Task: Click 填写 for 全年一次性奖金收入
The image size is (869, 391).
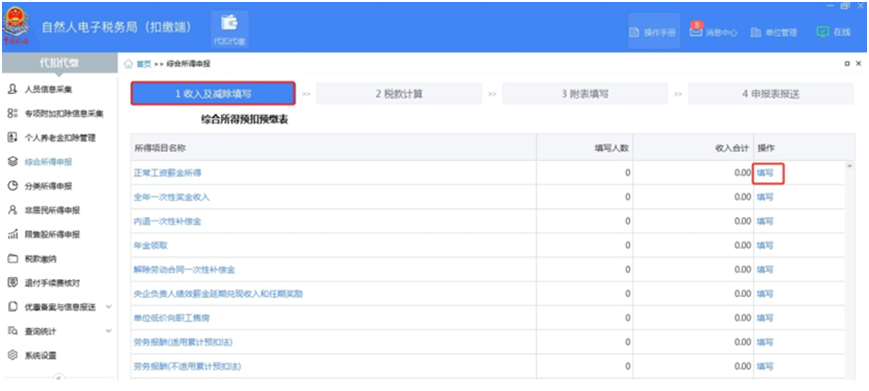Action: click(765, 197)
